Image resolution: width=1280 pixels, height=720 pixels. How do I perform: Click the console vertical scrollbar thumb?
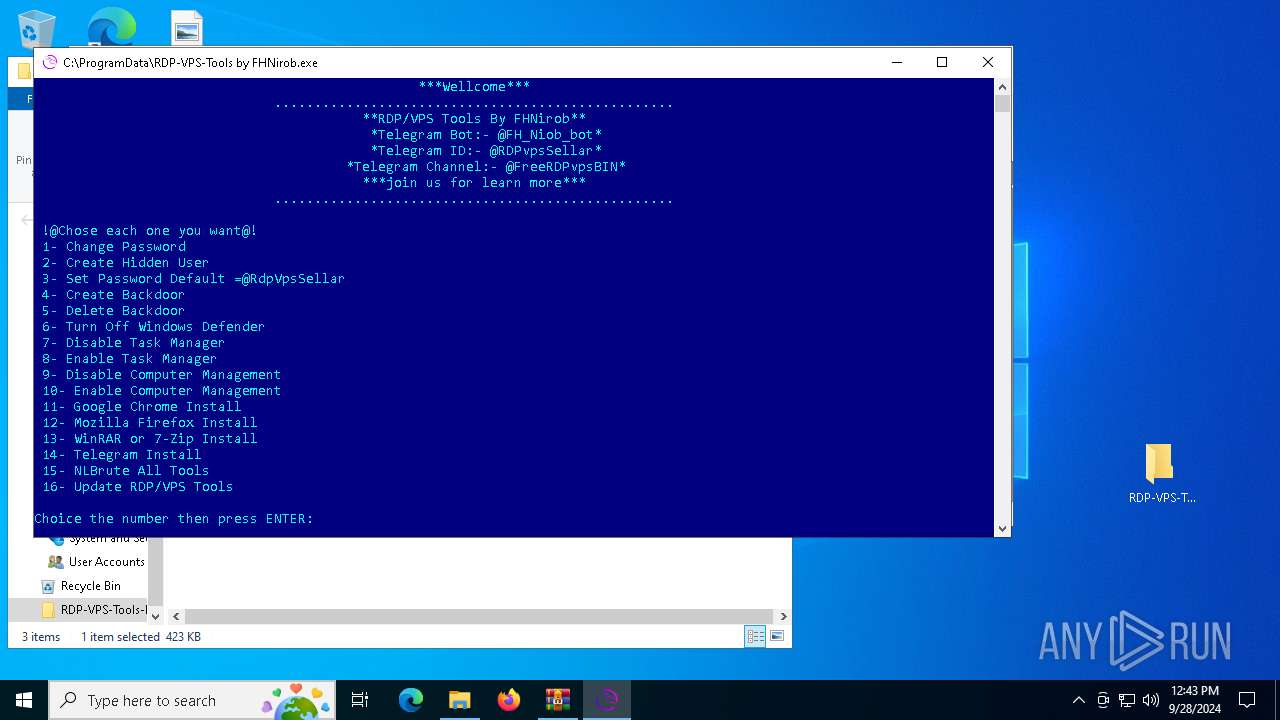click(x=1002, y=103)
